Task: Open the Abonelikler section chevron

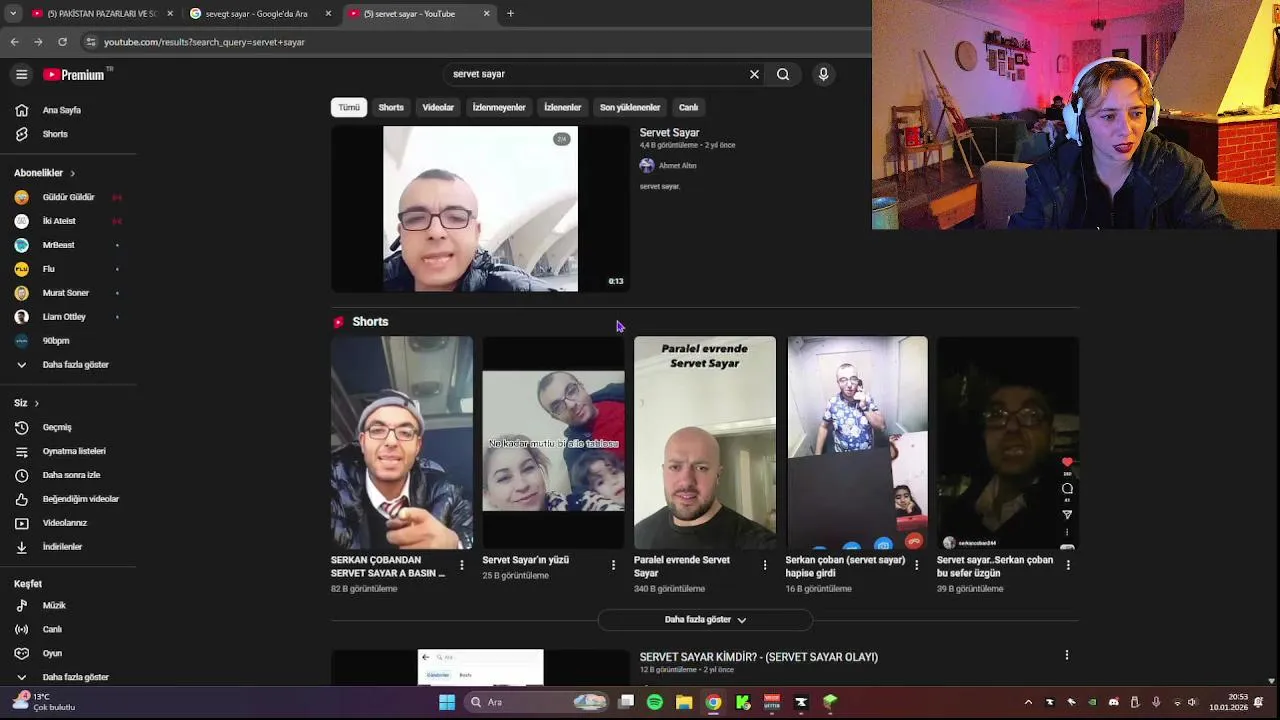Action: [x=72, y=173]
